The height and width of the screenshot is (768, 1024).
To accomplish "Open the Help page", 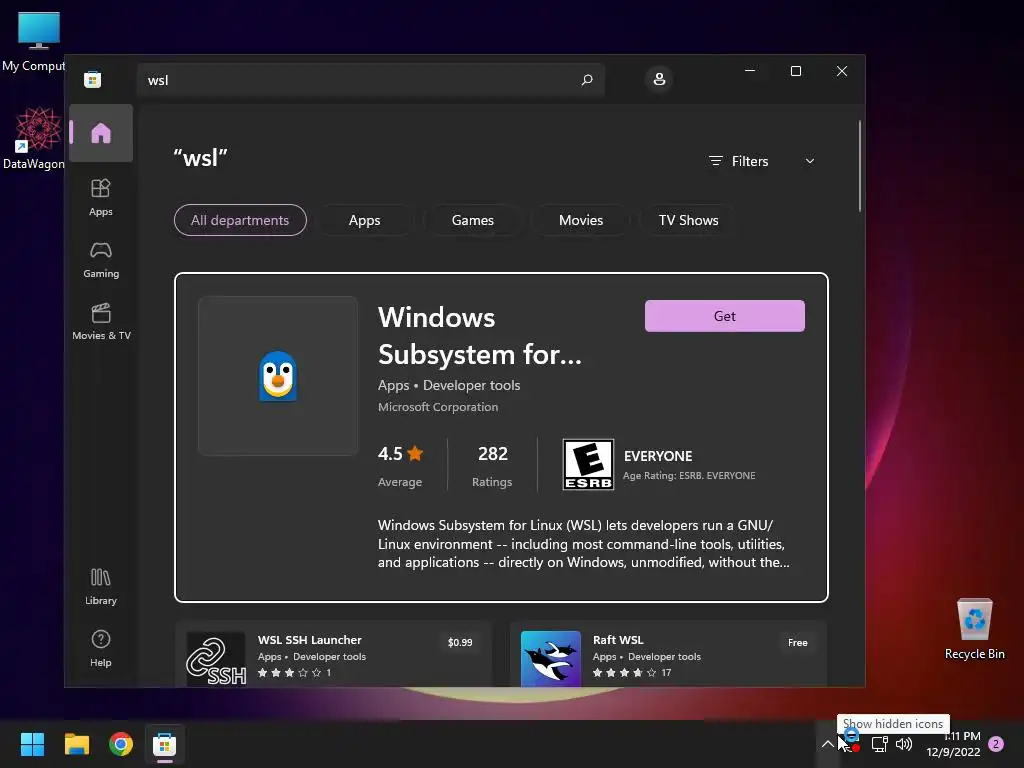I will click(101, 648).
